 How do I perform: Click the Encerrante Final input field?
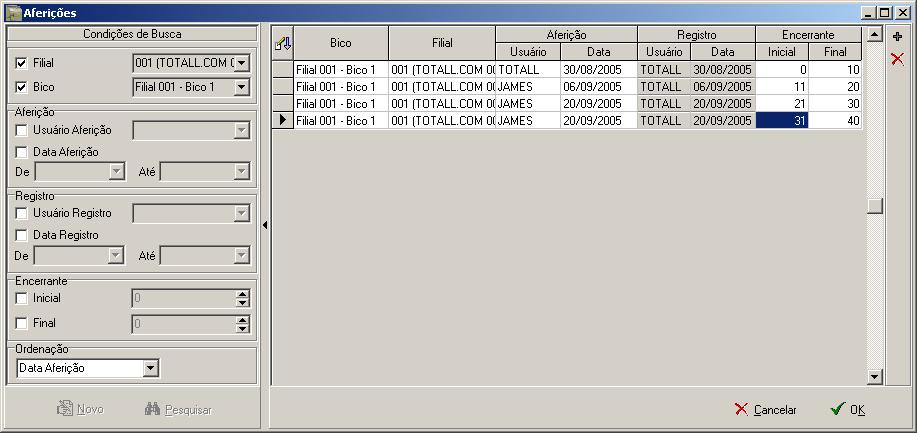click(184, 324)
